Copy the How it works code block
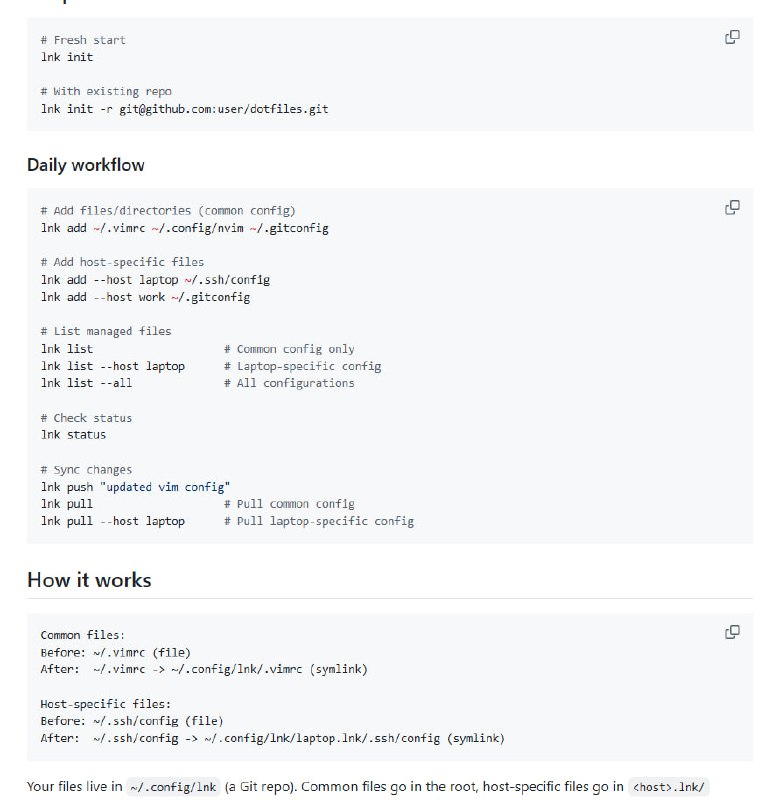771x800 pixels. 732,632
